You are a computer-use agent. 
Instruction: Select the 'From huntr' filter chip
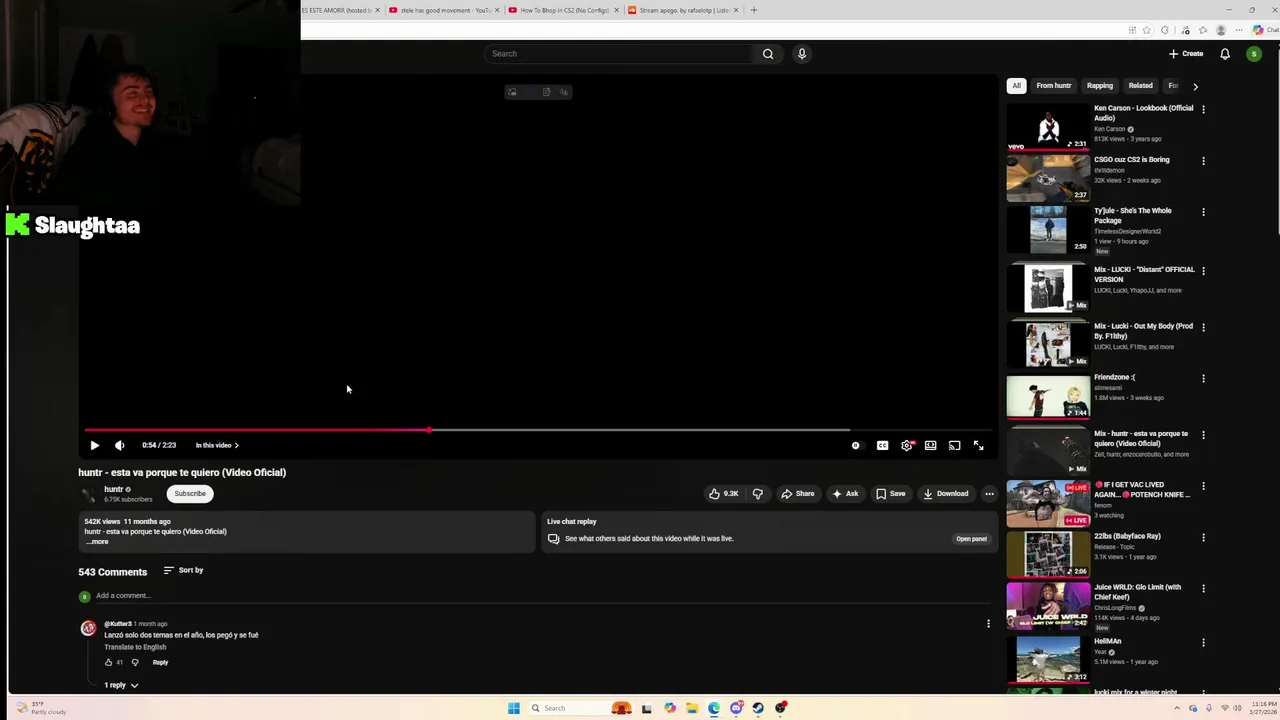tap(1053, 86)
